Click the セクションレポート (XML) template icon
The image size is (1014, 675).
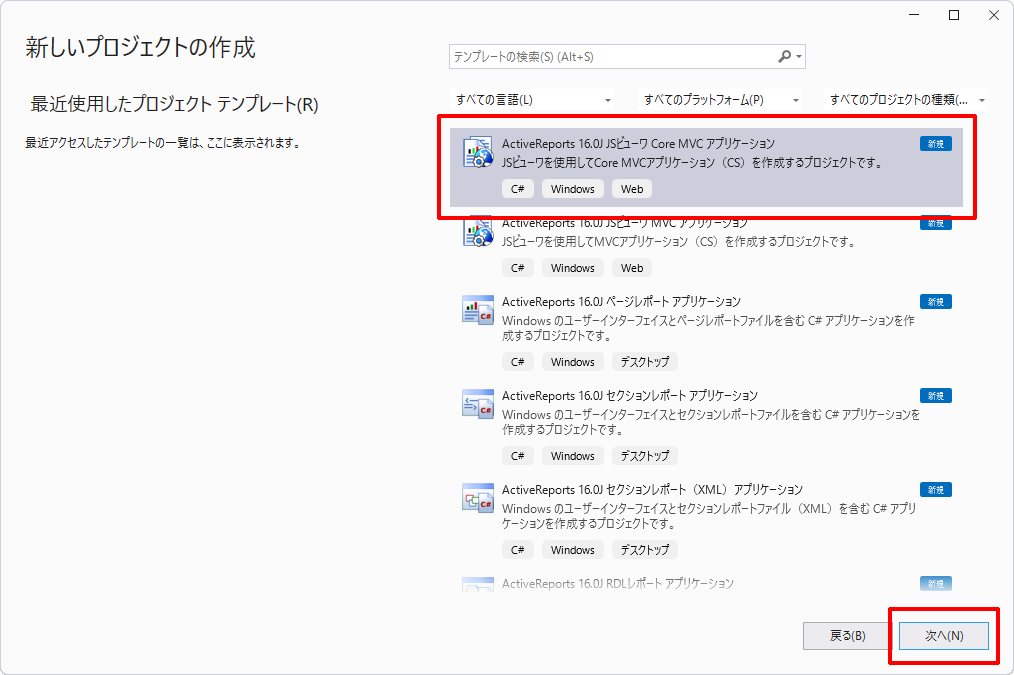pos(478,498)
